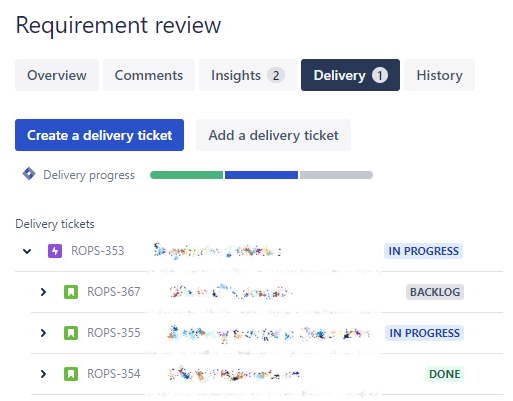
Task: Click the green story icon beside ROPS-355
Action: pos(71,333)
